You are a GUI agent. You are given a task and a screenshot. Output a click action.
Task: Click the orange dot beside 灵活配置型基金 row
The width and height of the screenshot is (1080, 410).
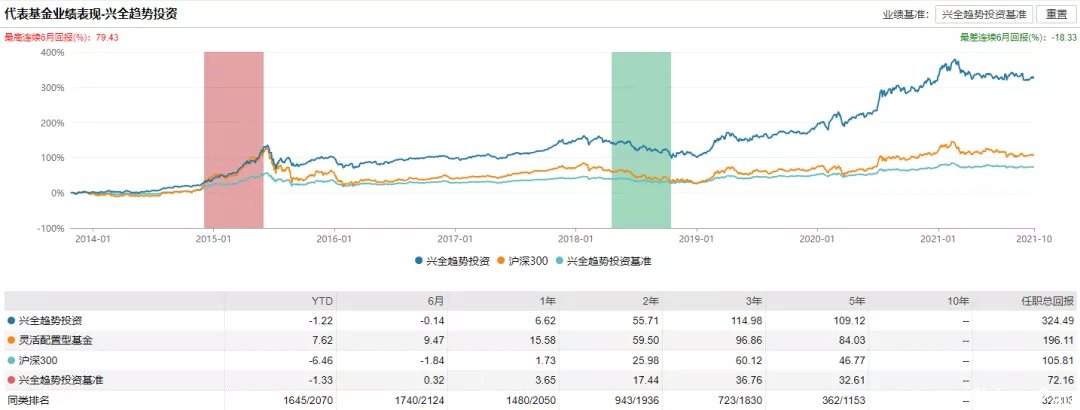(10, 340)
